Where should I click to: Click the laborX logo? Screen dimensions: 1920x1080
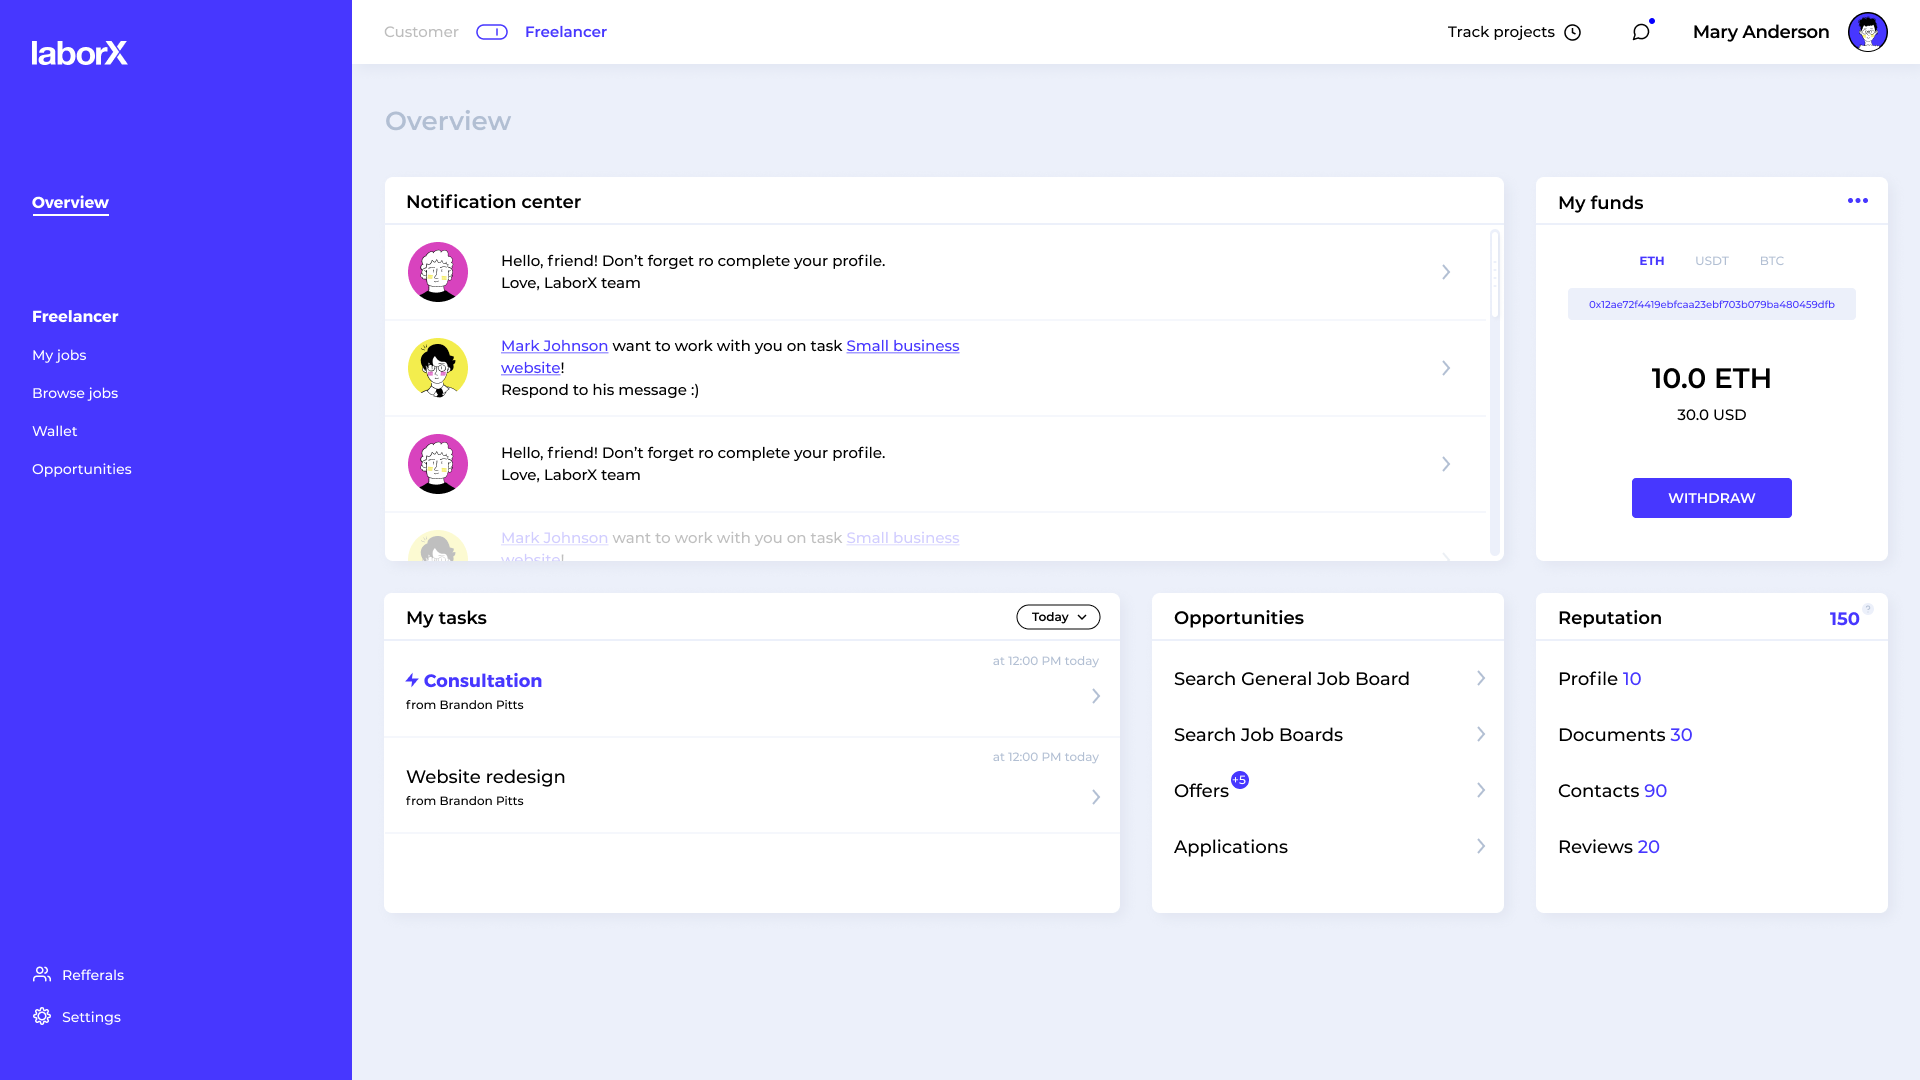[x=79, y=53]
